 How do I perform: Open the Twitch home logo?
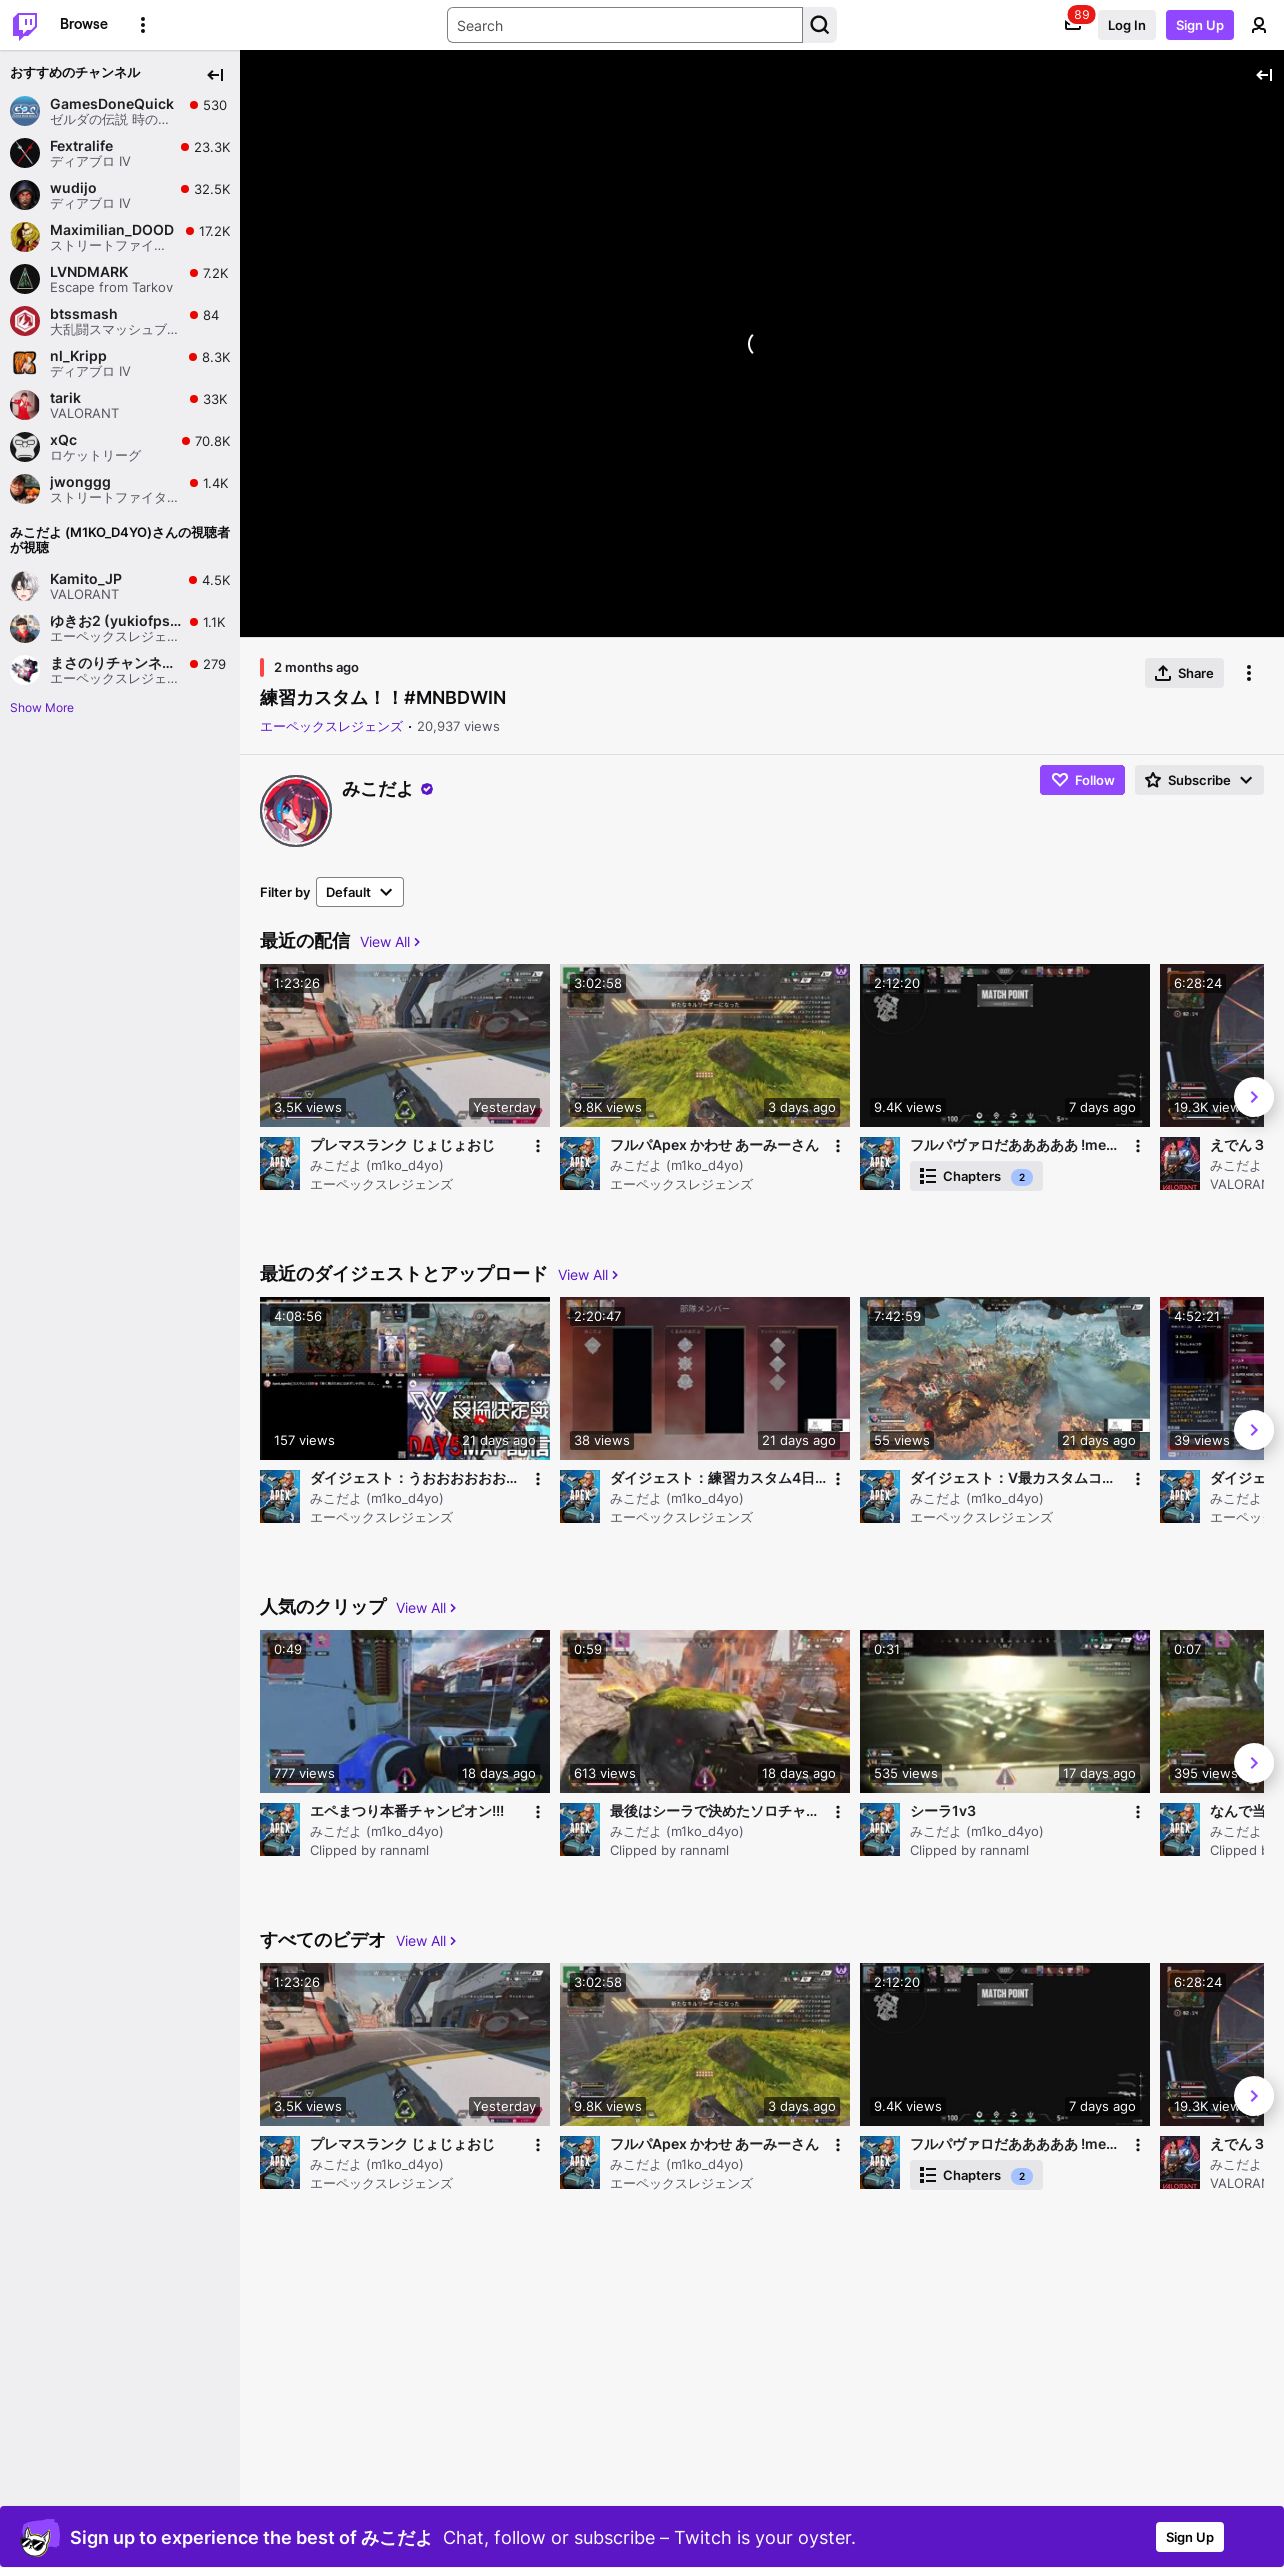[25, 25]
